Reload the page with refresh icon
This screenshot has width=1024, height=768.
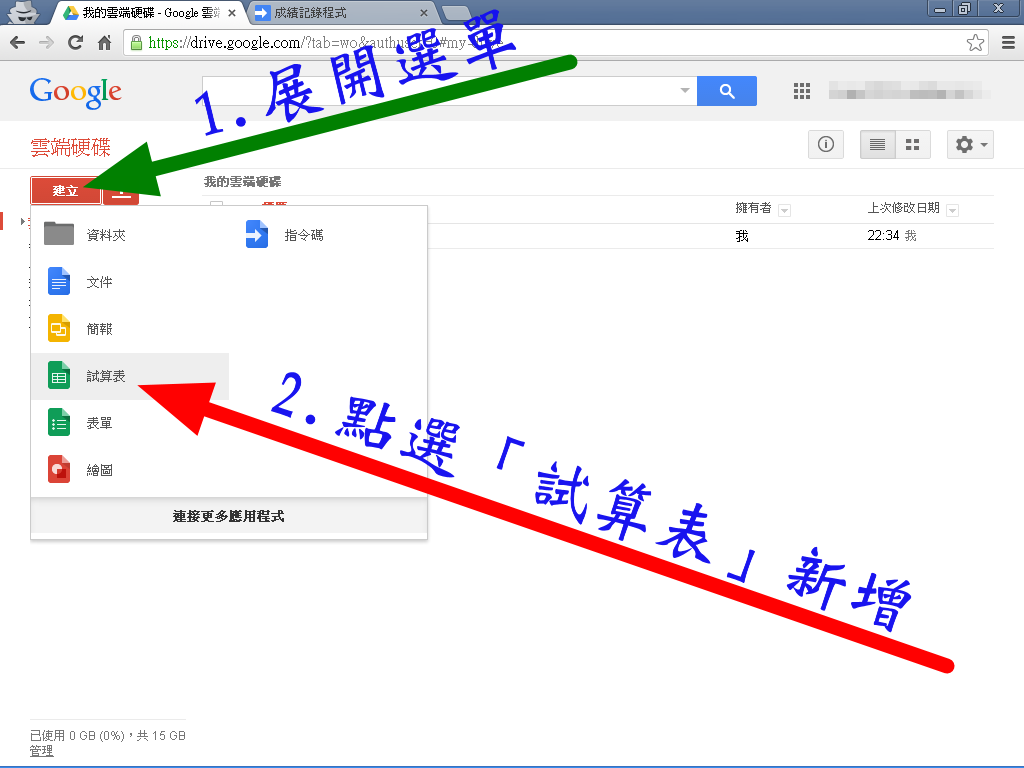(76, 43)
